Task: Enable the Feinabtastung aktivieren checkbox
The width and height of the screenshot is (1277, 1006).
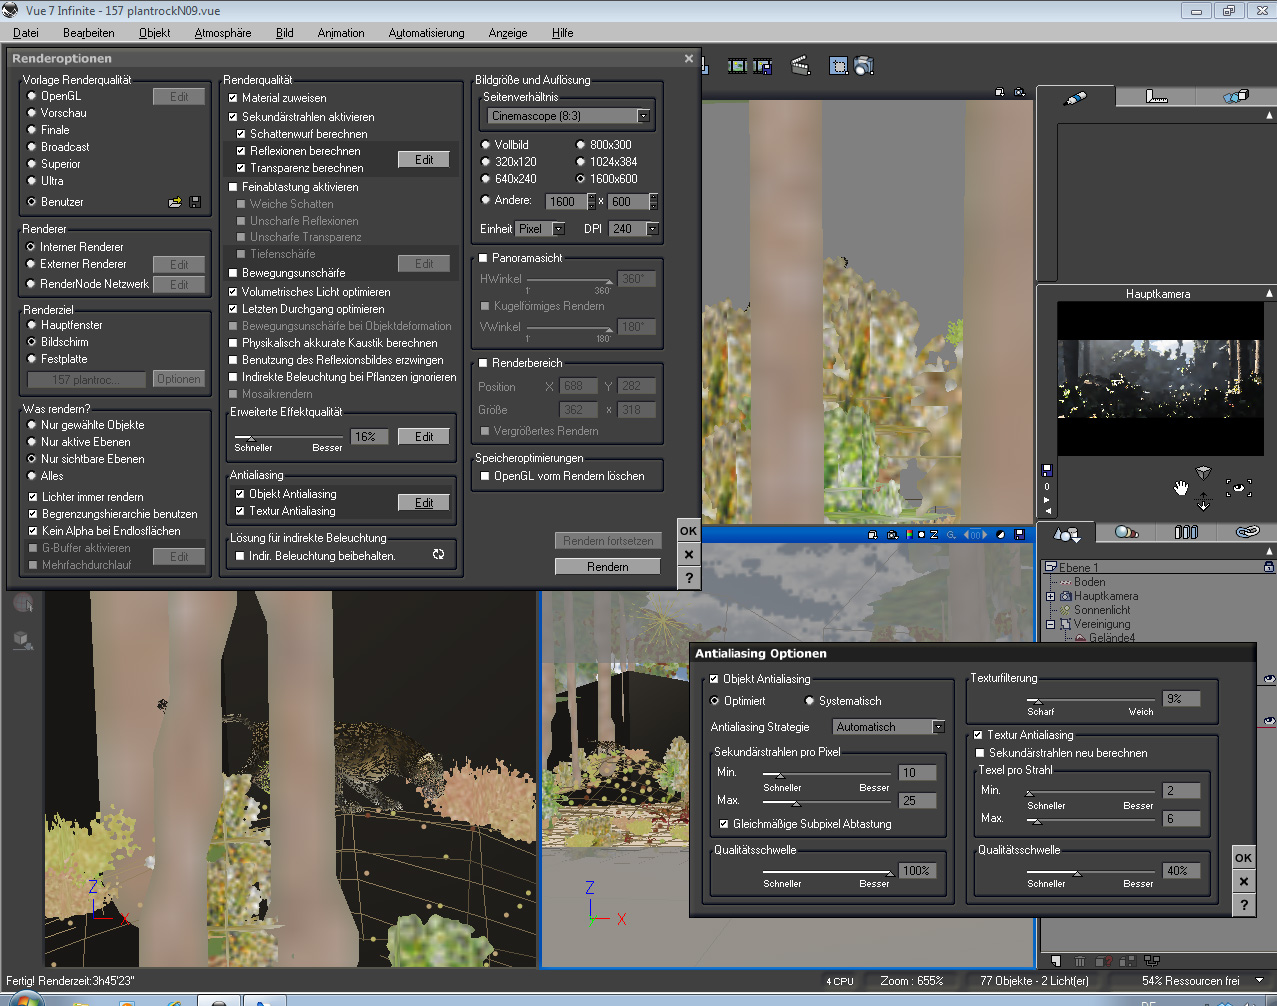Action: (233, 187)
